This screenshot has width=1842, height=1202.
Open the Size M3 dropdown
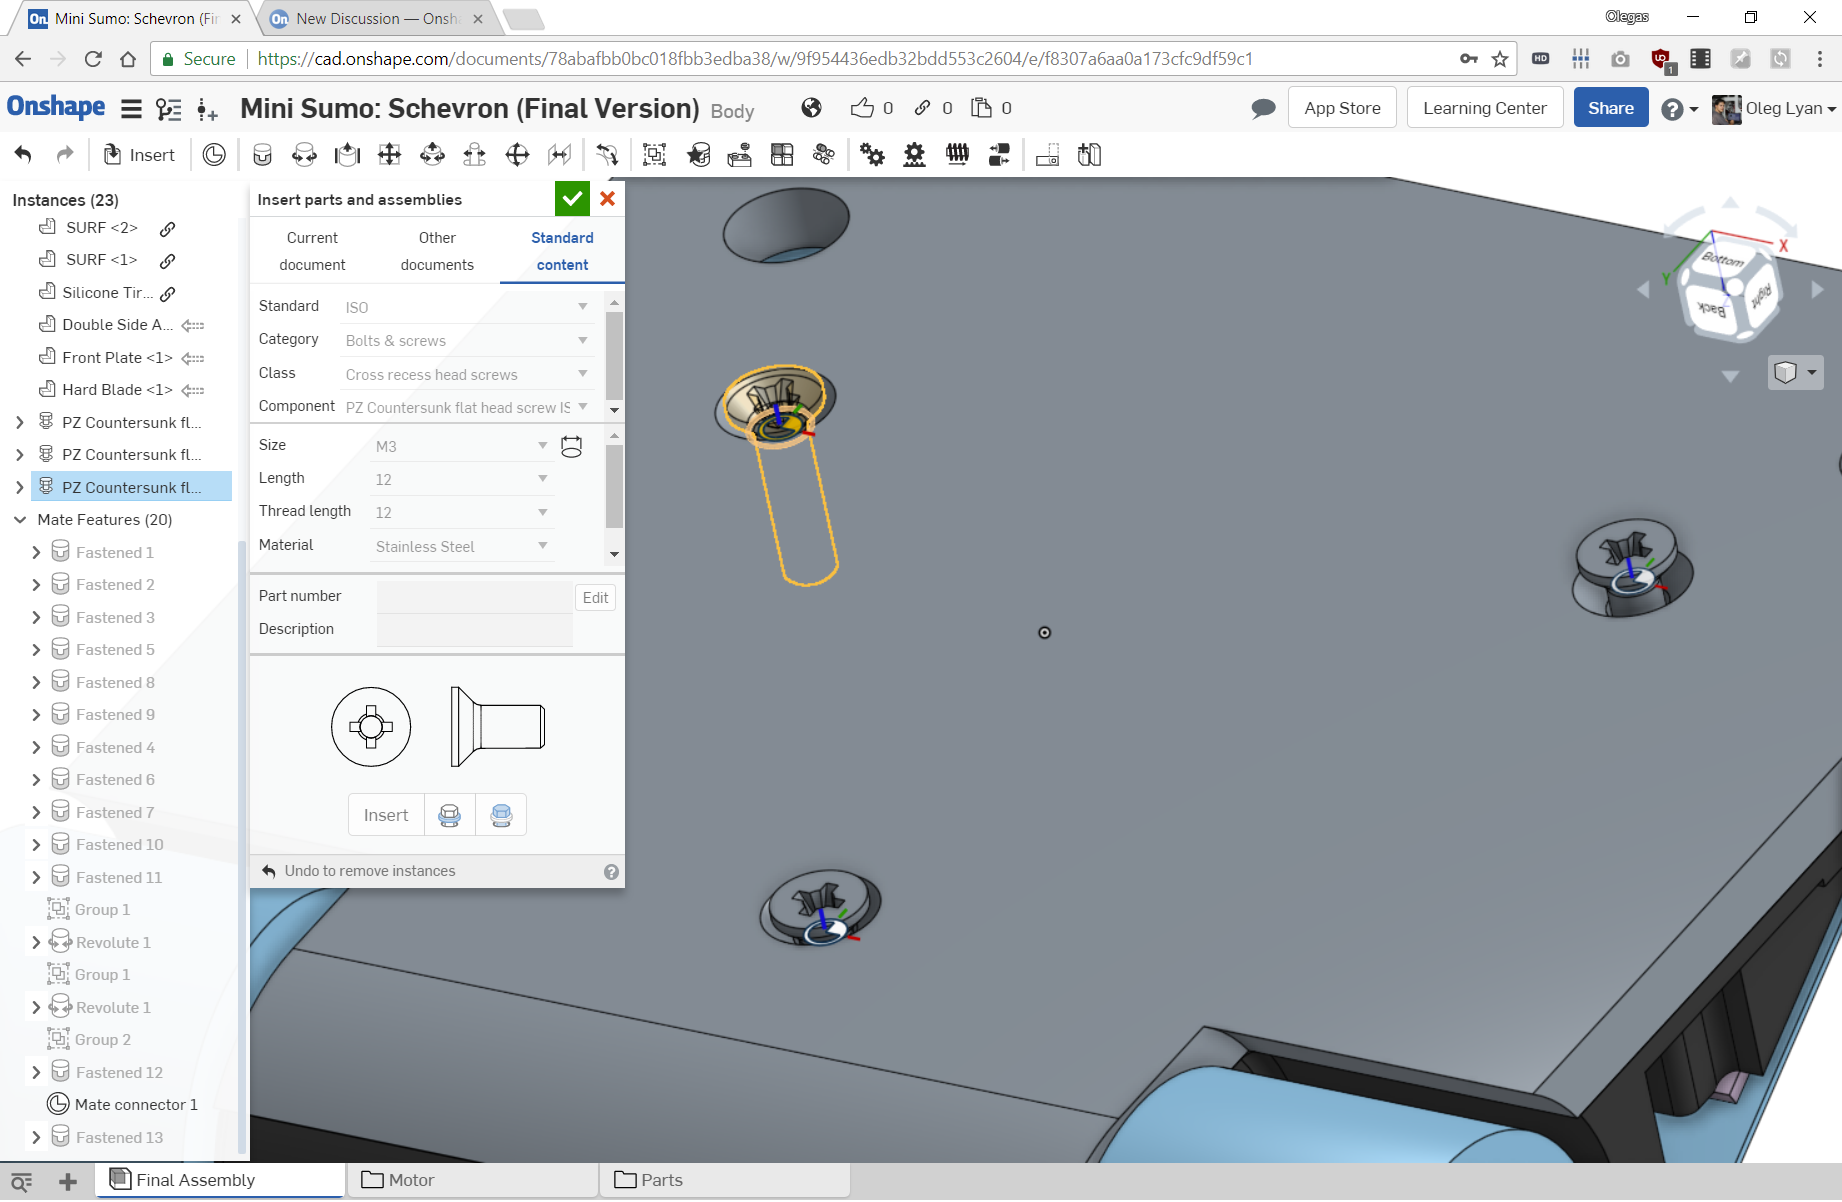click(461, 446)
